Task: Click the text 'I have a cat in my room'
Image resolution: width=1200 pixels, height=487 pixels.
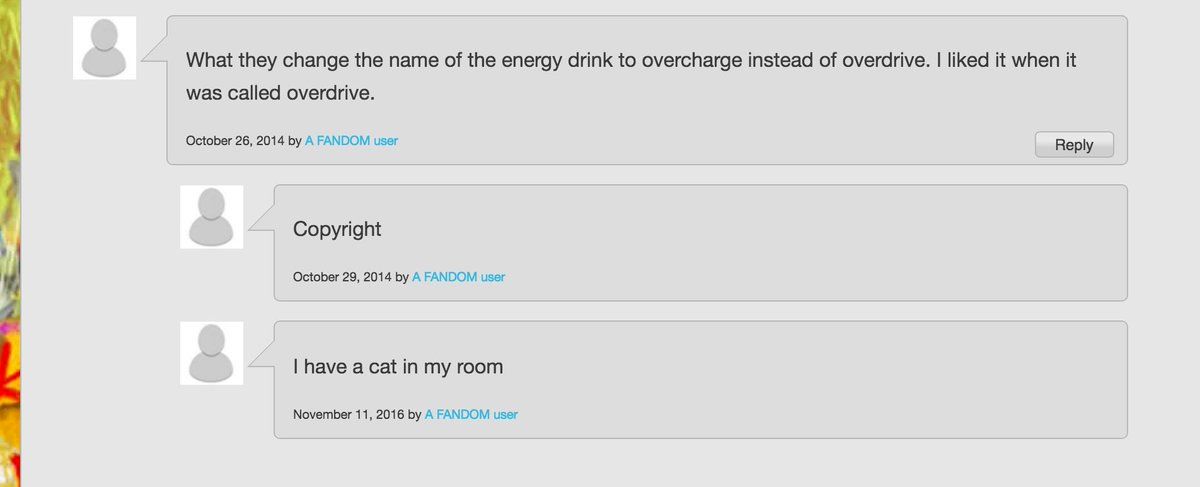Action: 398,367
